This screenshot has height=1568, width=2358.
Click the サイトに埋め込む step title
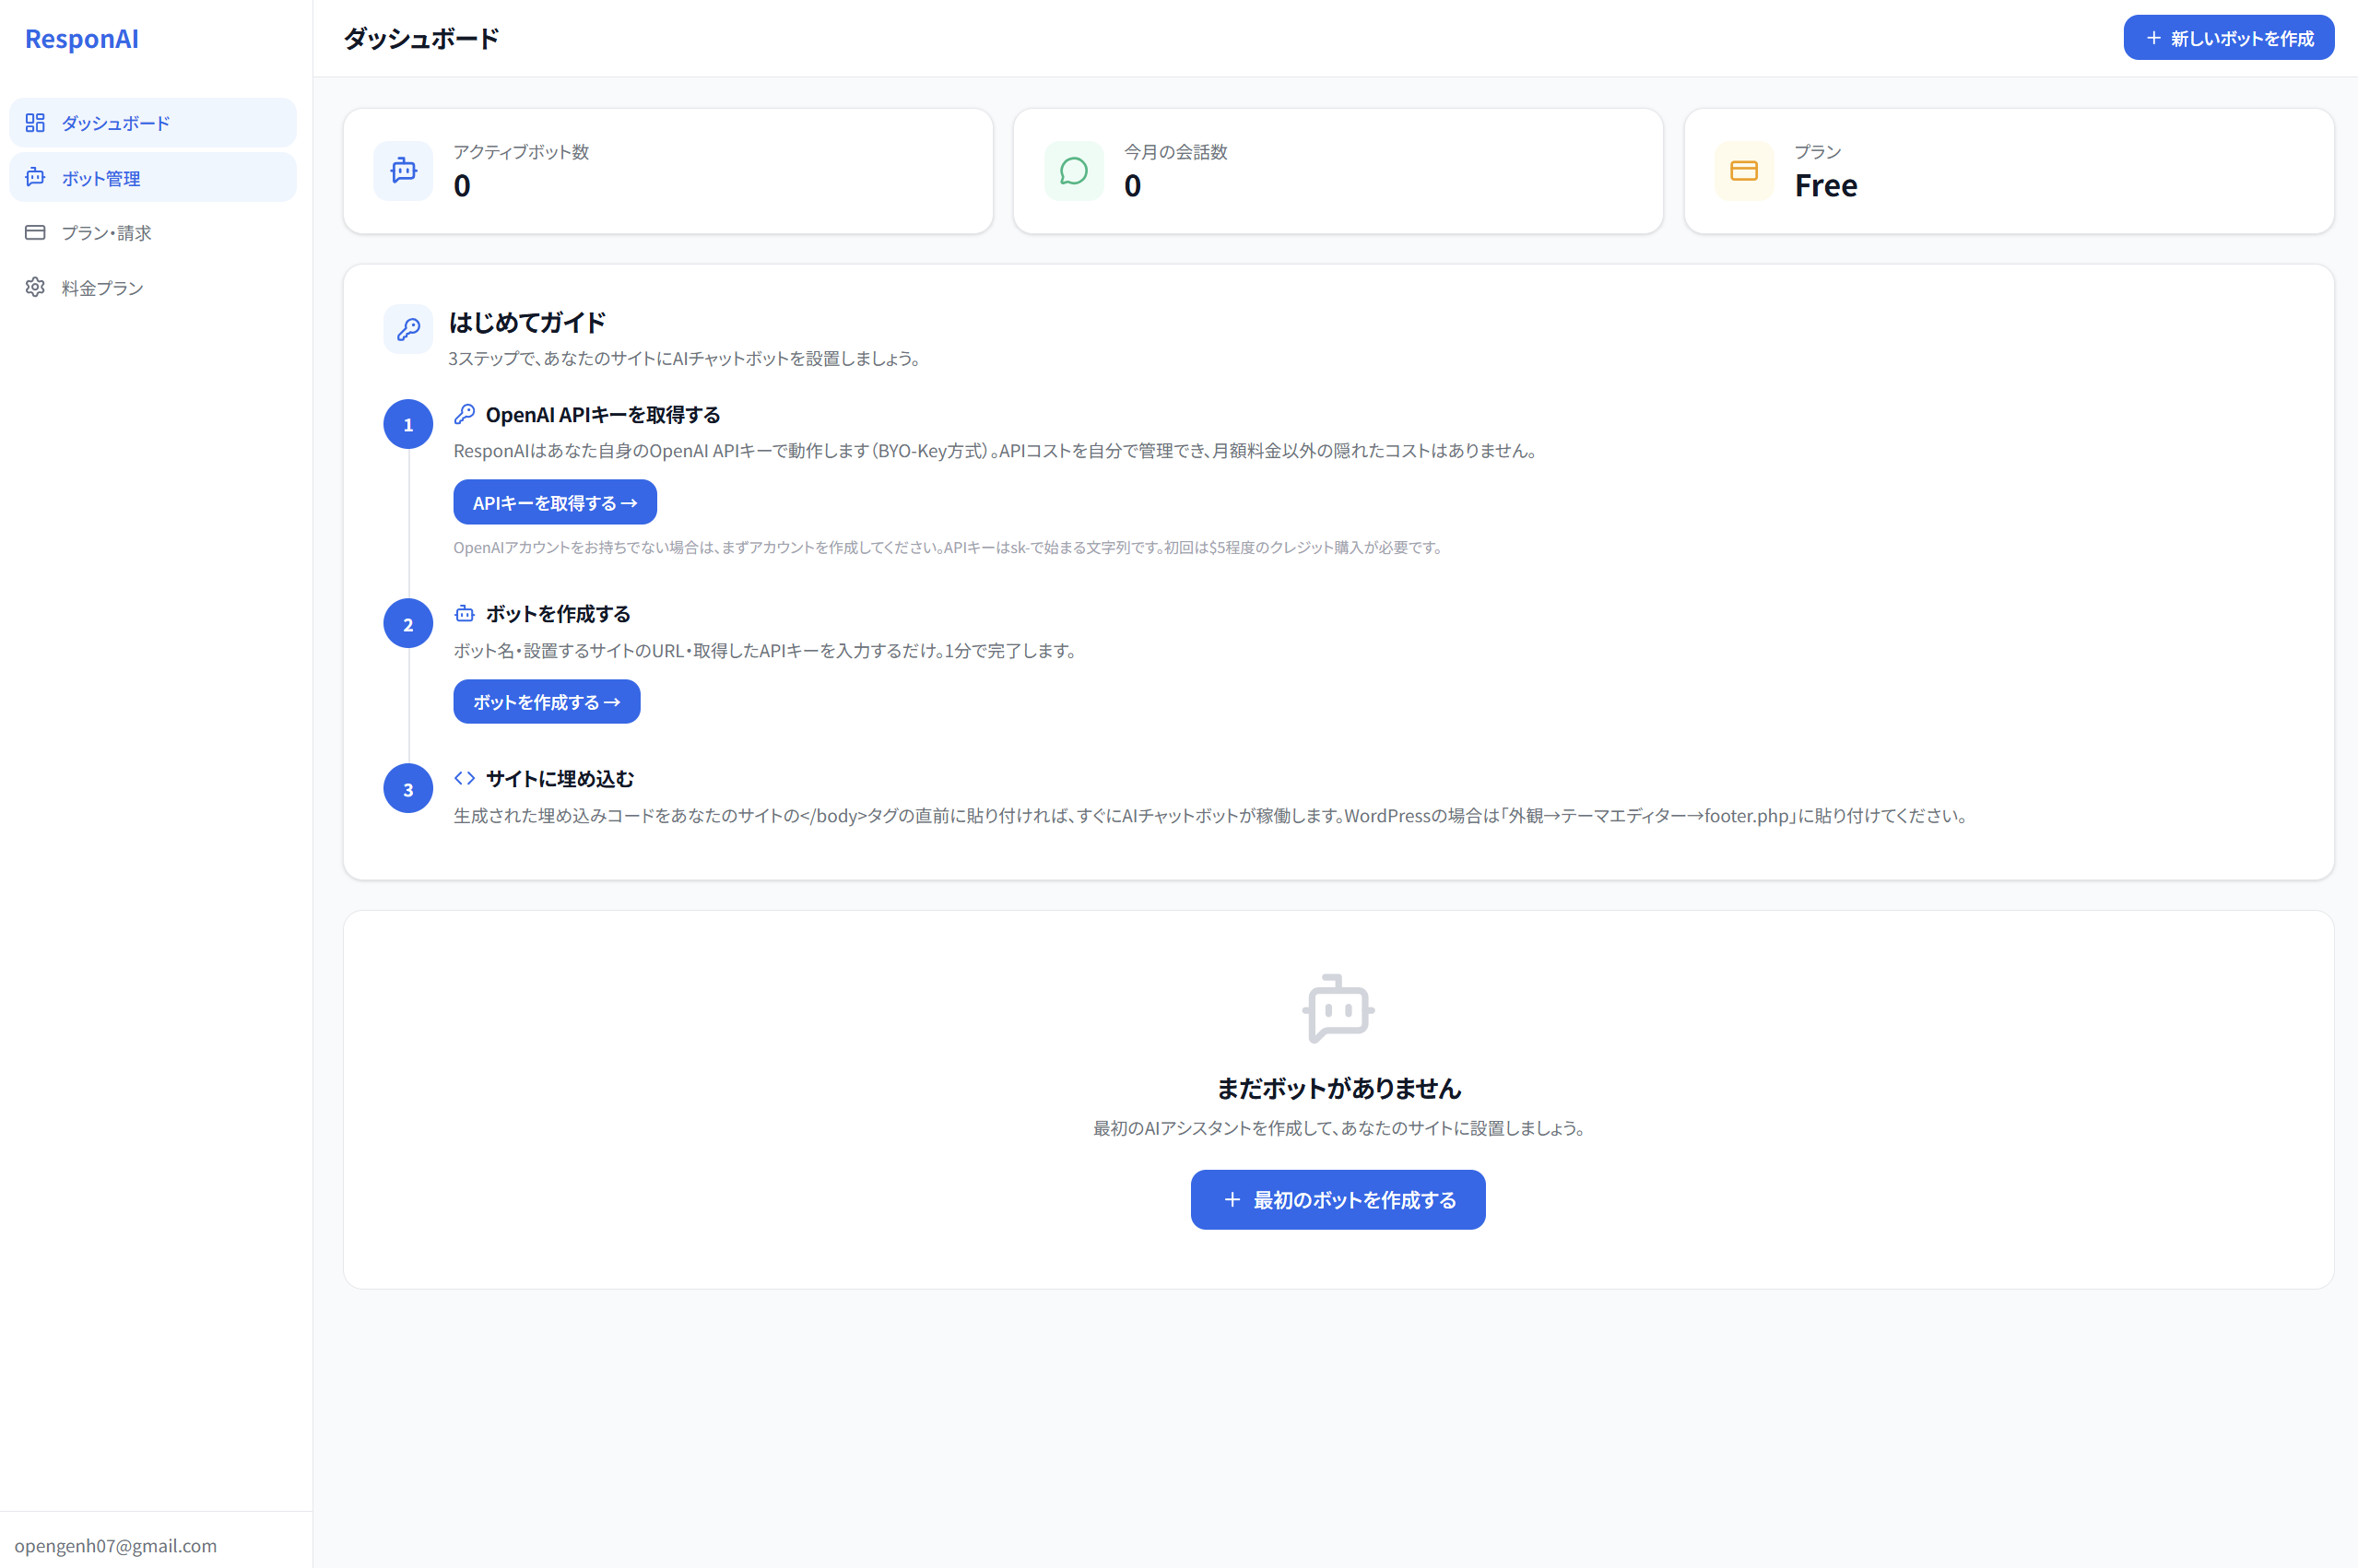point(560,779)
